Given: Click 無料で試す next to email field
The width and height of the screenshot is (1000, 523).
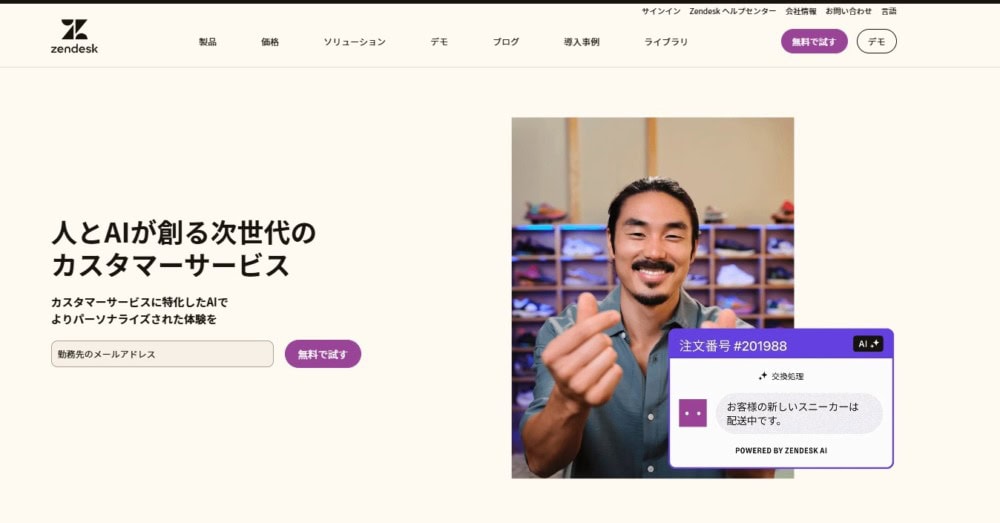Looking at the screenshot, I should [x=323, y=354].
